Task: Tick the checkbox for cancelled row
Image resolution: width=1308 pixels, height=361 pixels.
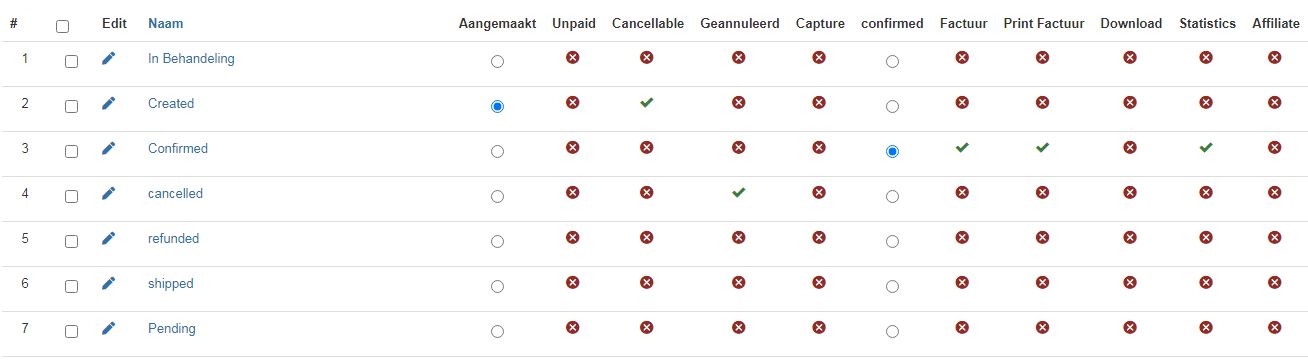Action: coord(71,196)
